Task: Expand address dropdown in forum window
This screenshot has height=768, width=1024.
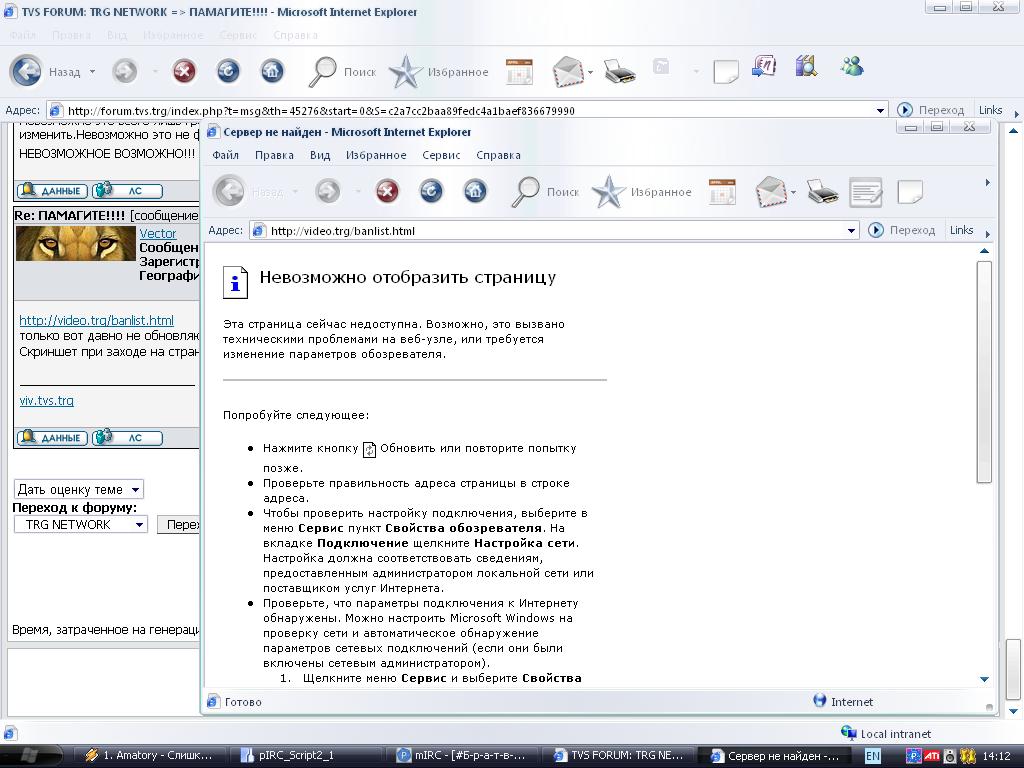Action: (880, 110)
